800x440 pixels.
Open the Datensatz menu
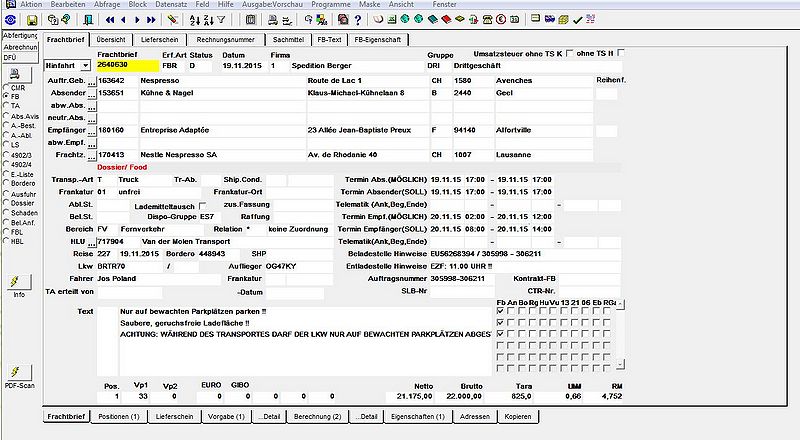171,4
